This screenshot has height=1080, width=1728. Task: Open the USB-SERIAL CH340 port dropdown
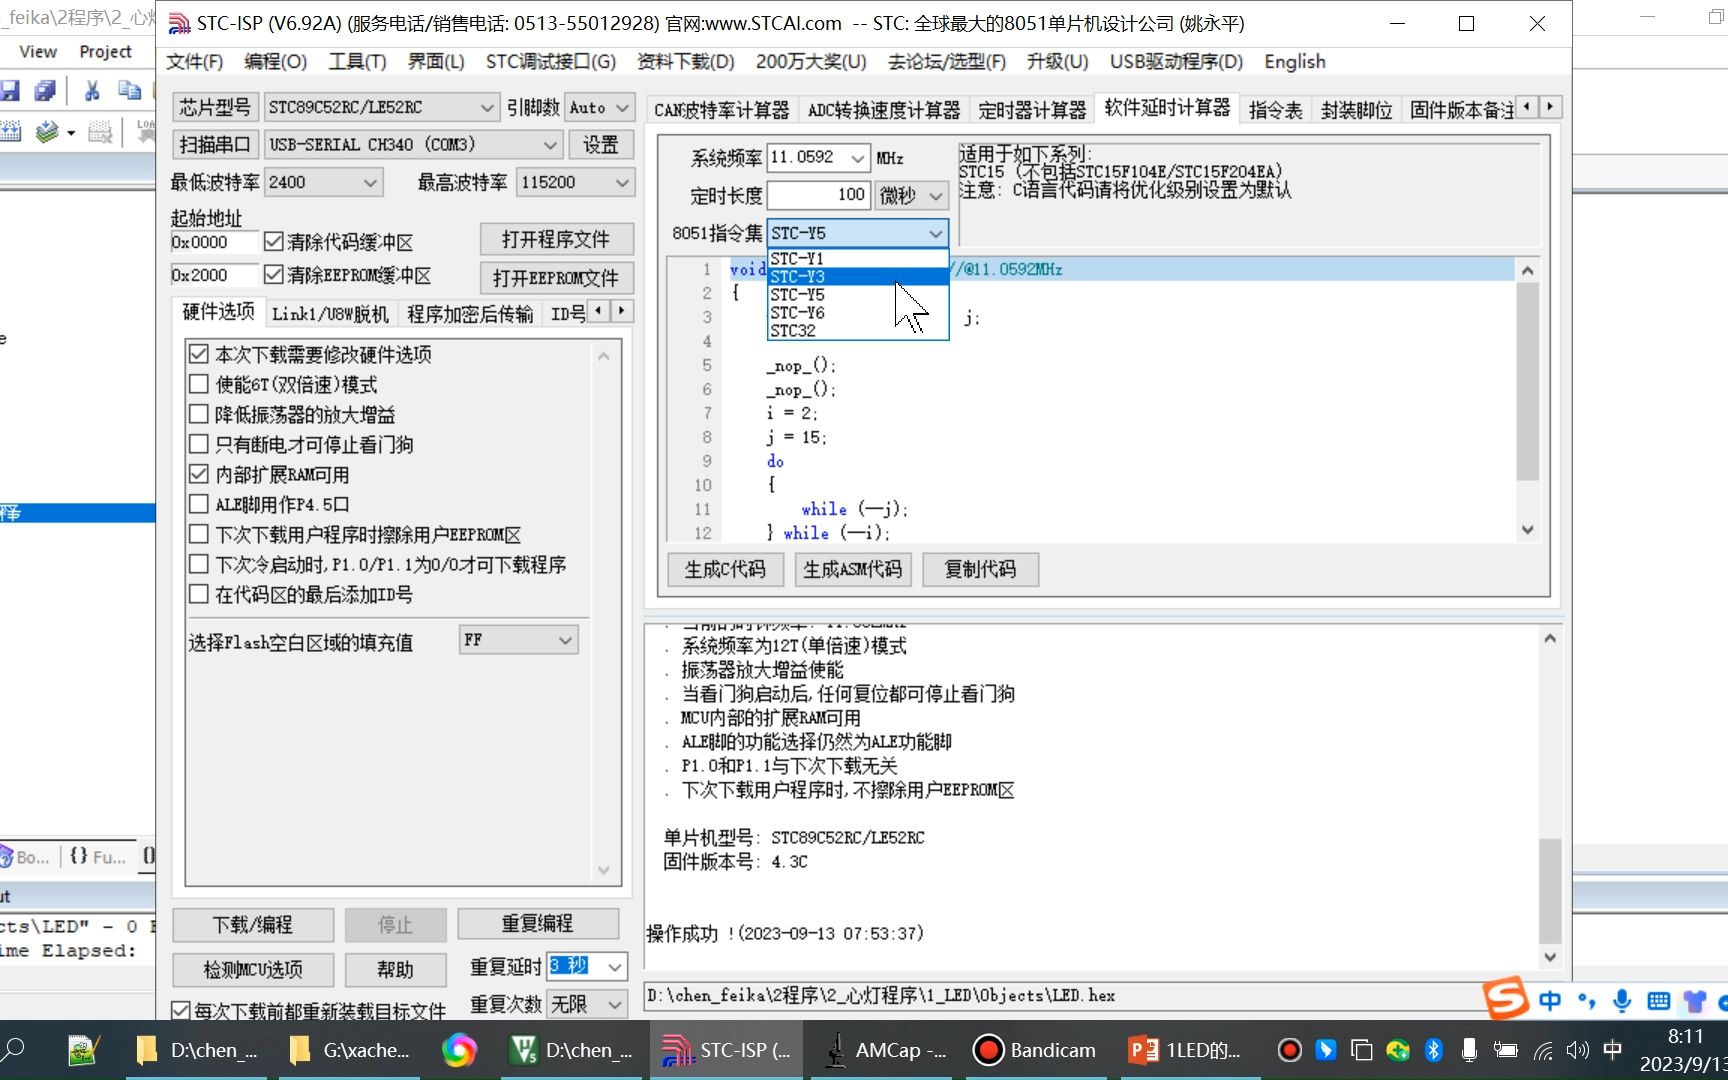point(413,145)
